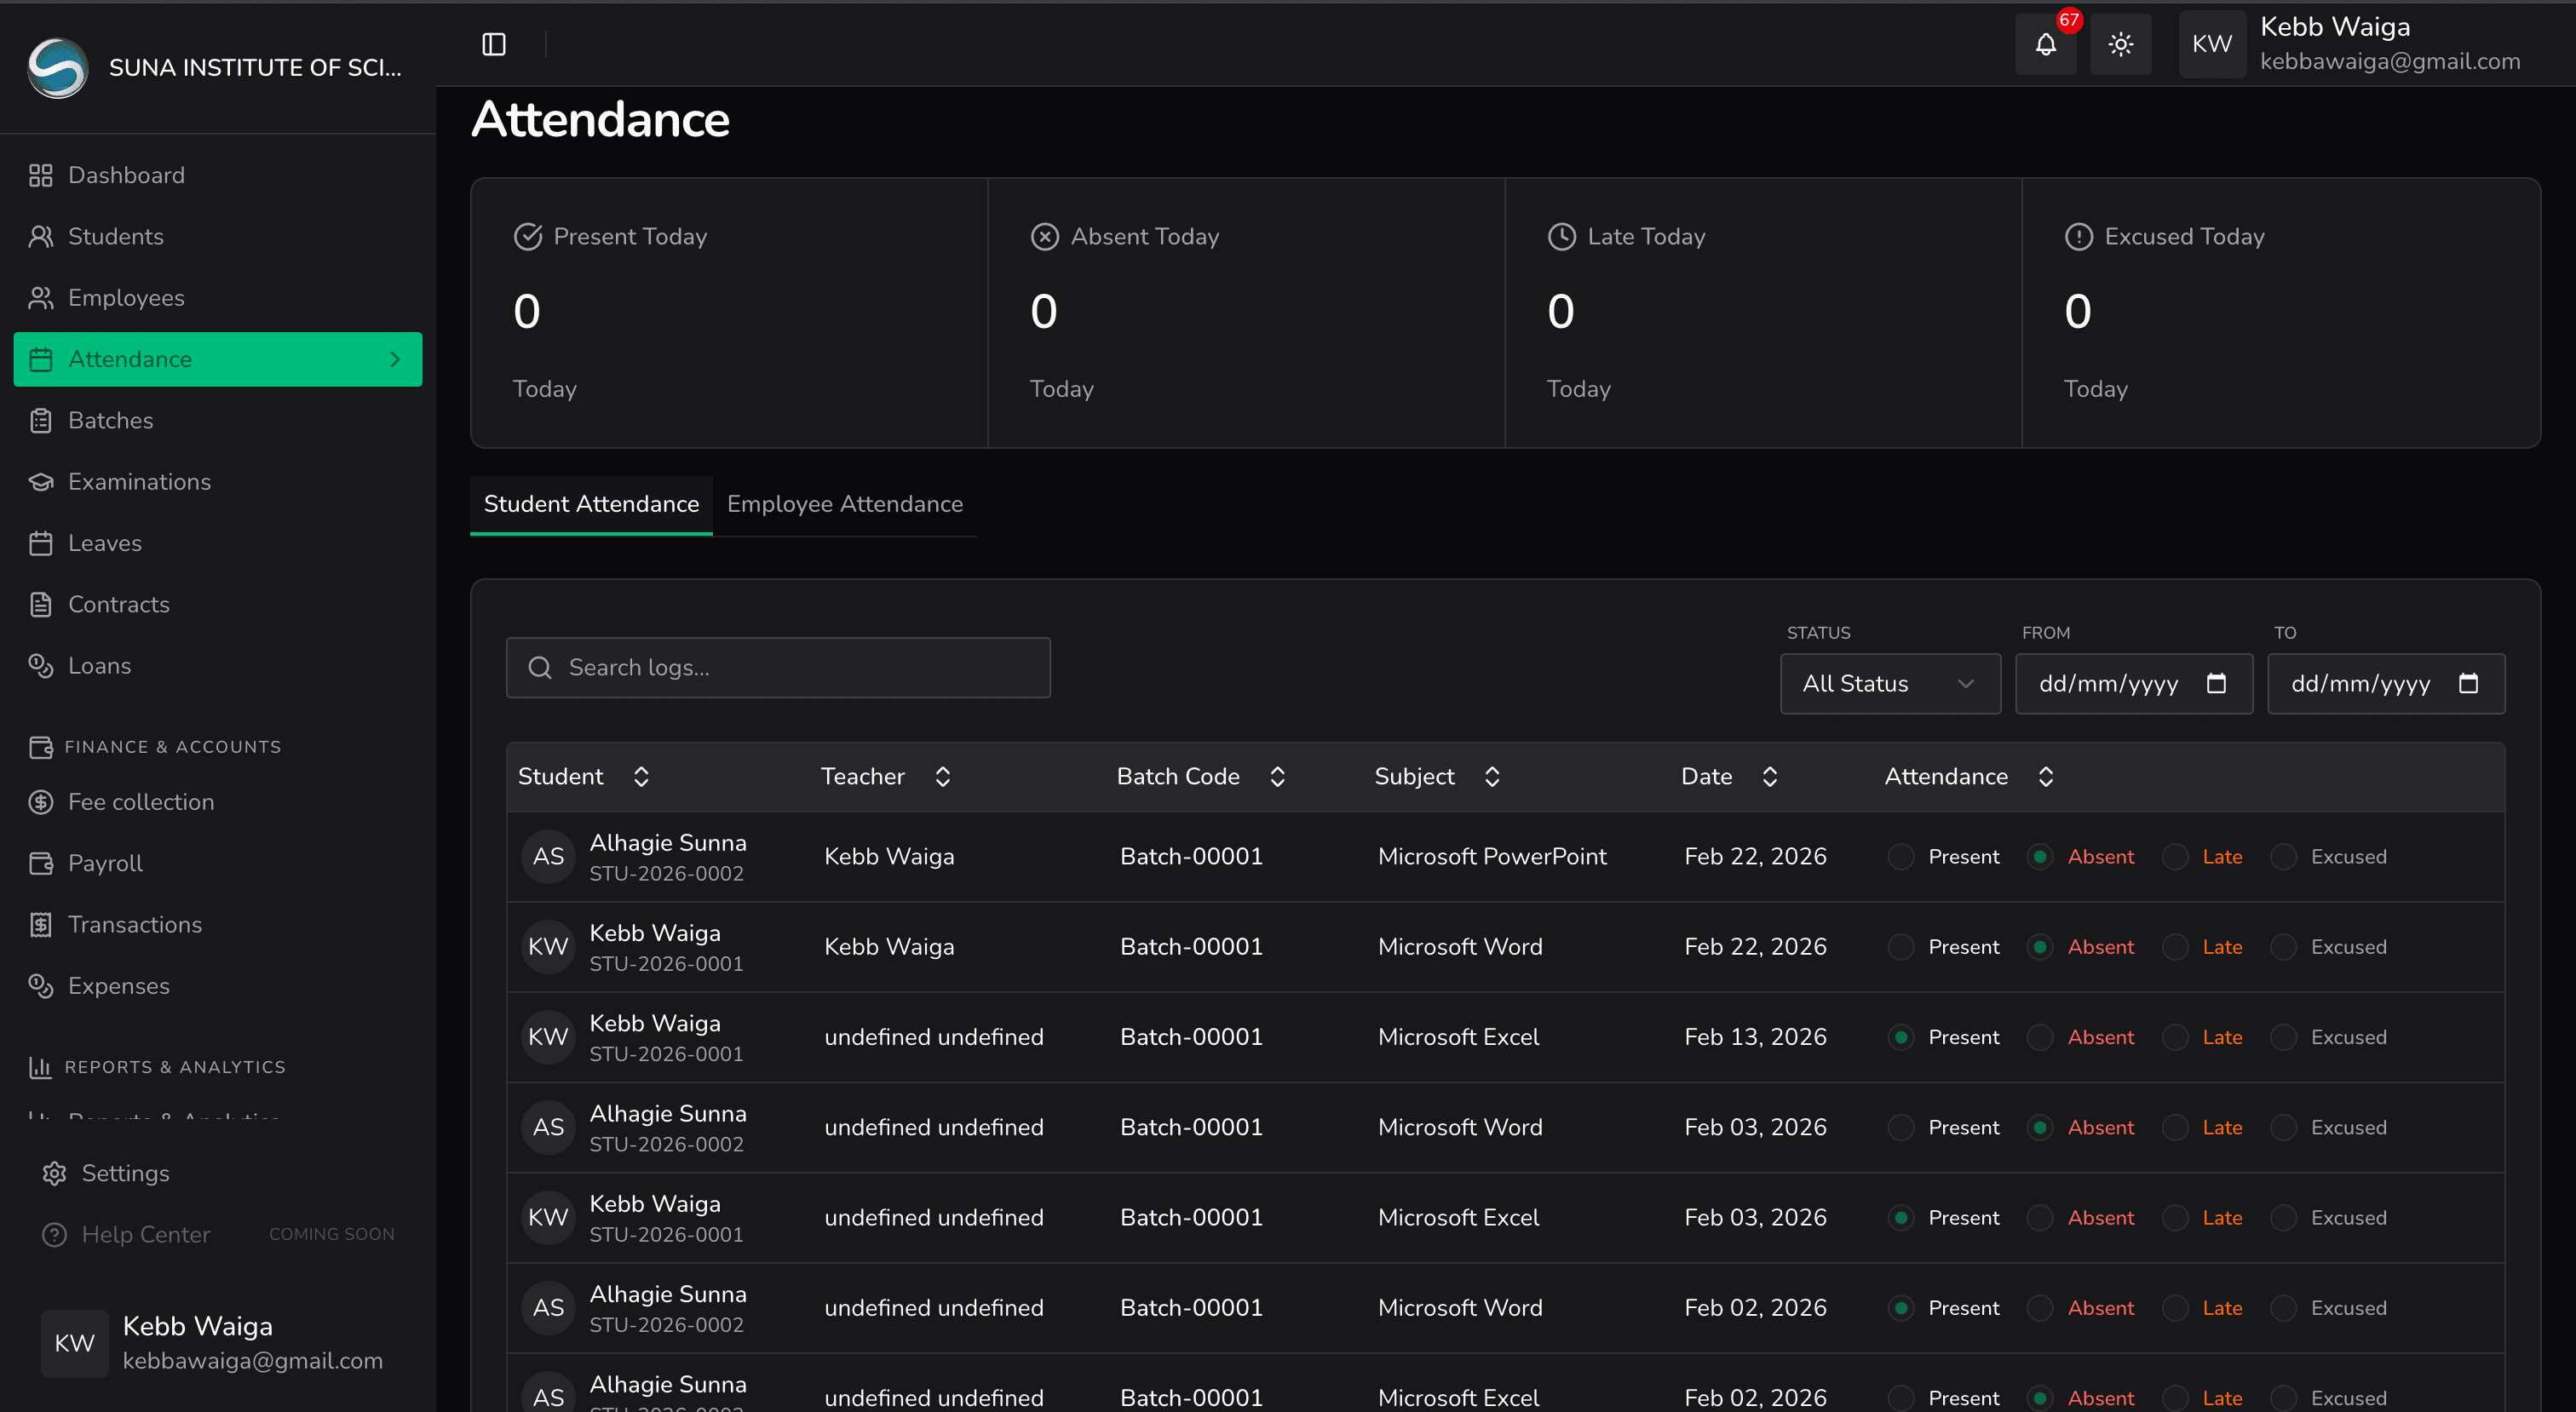2576x1412 pixels.
Task: Switch to the Employee Attendance tab
Action: [x=844, y=504]
